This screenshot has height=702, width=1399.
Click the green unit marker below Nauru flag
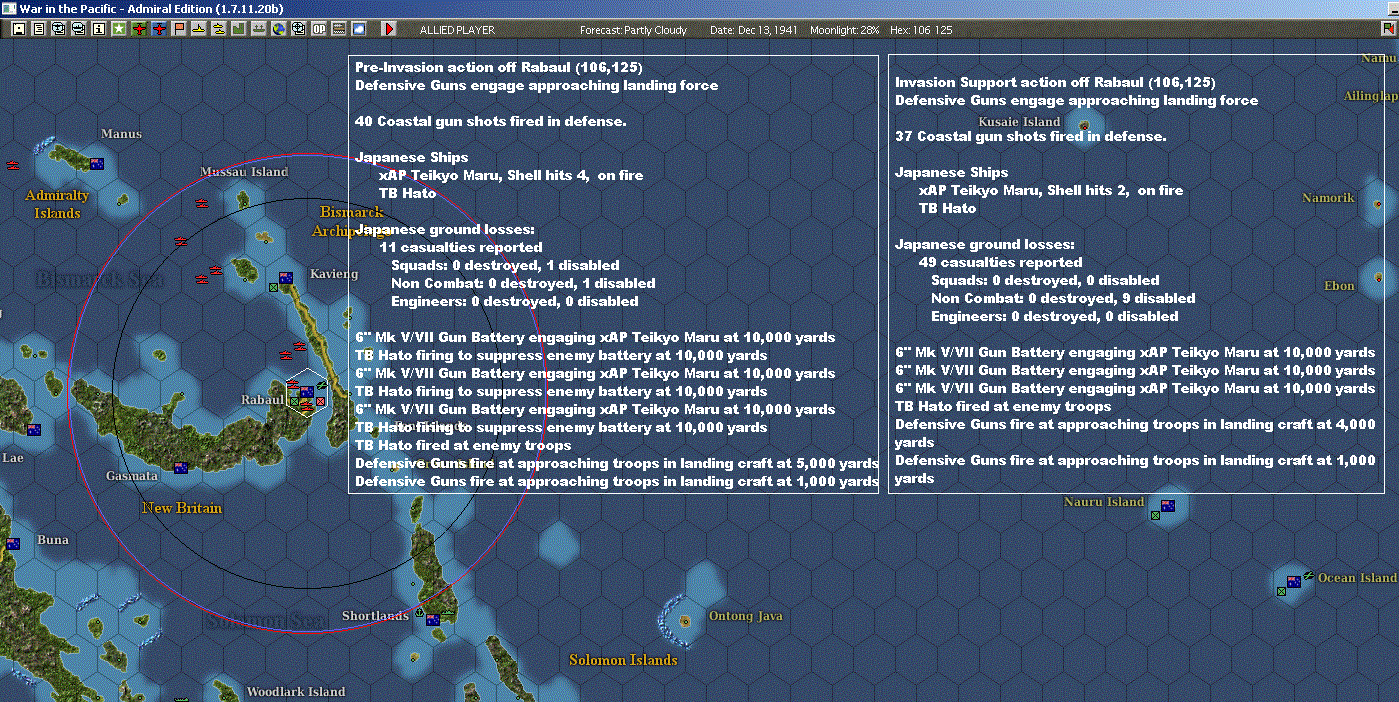tap(1155, 515)
